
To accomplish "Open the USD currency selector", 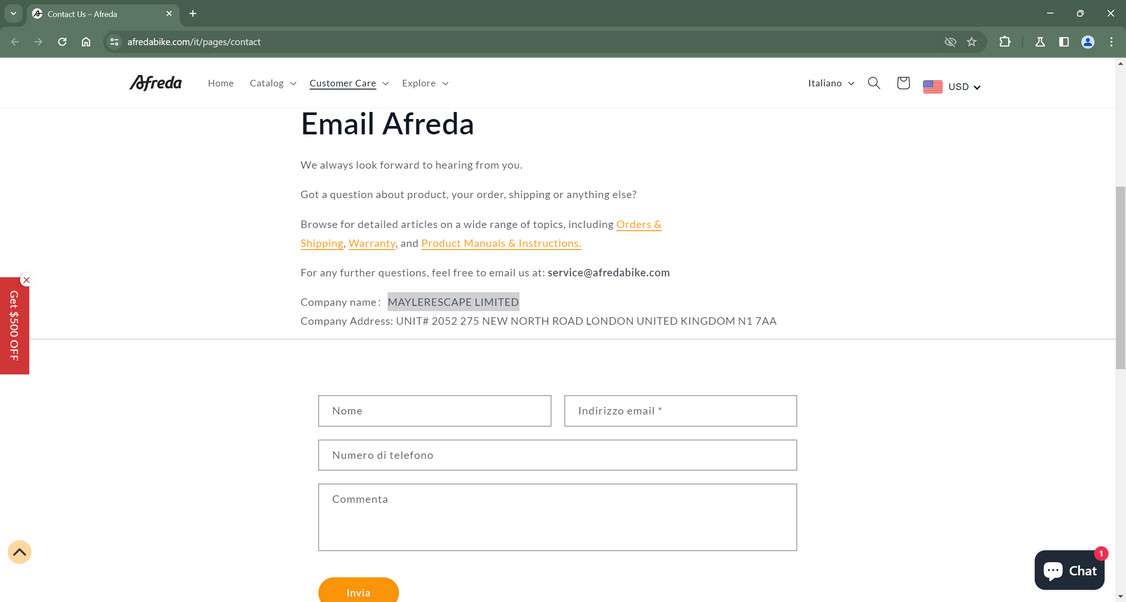I will [x=951, y=87].
